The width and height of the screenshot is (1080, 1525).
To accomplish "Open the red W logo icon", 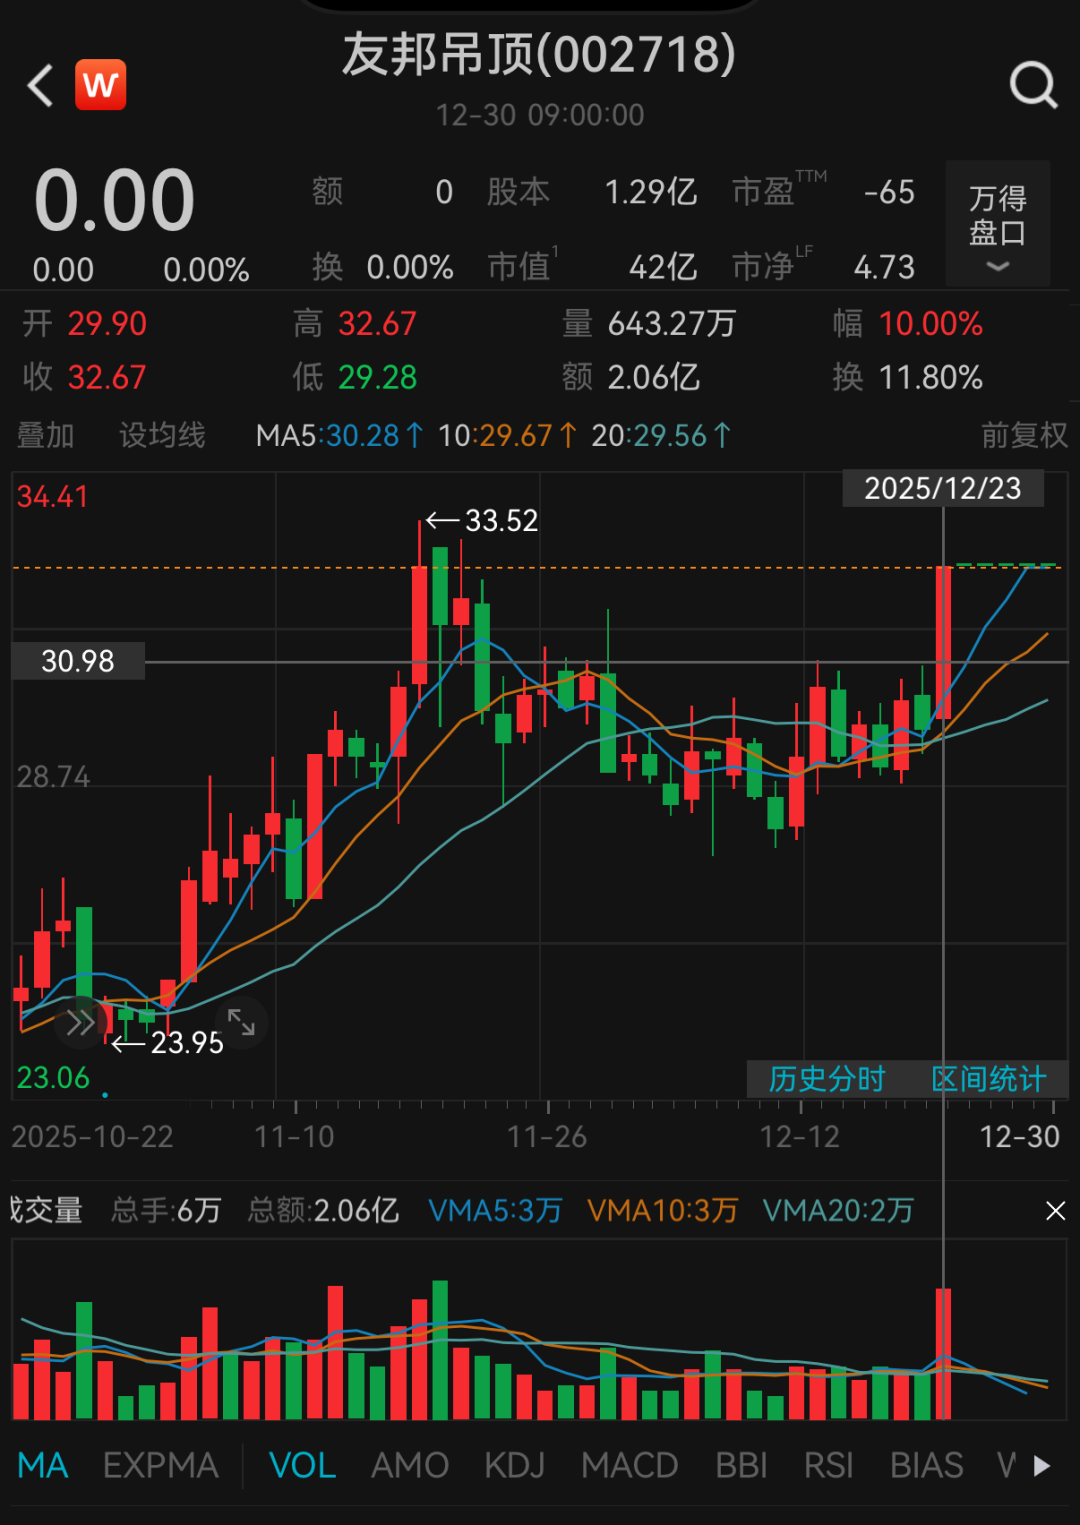I will [101, 85].
